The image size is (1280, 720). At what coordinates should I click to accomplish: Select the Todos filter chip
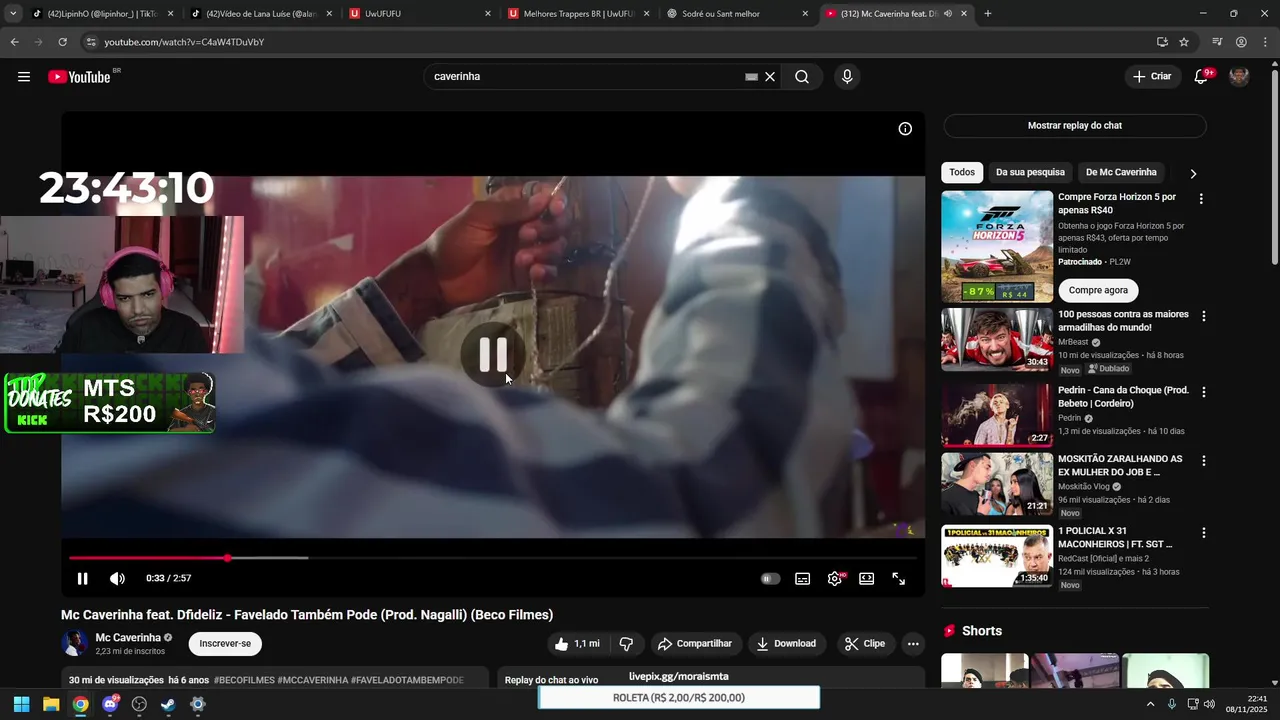point(962,172)
